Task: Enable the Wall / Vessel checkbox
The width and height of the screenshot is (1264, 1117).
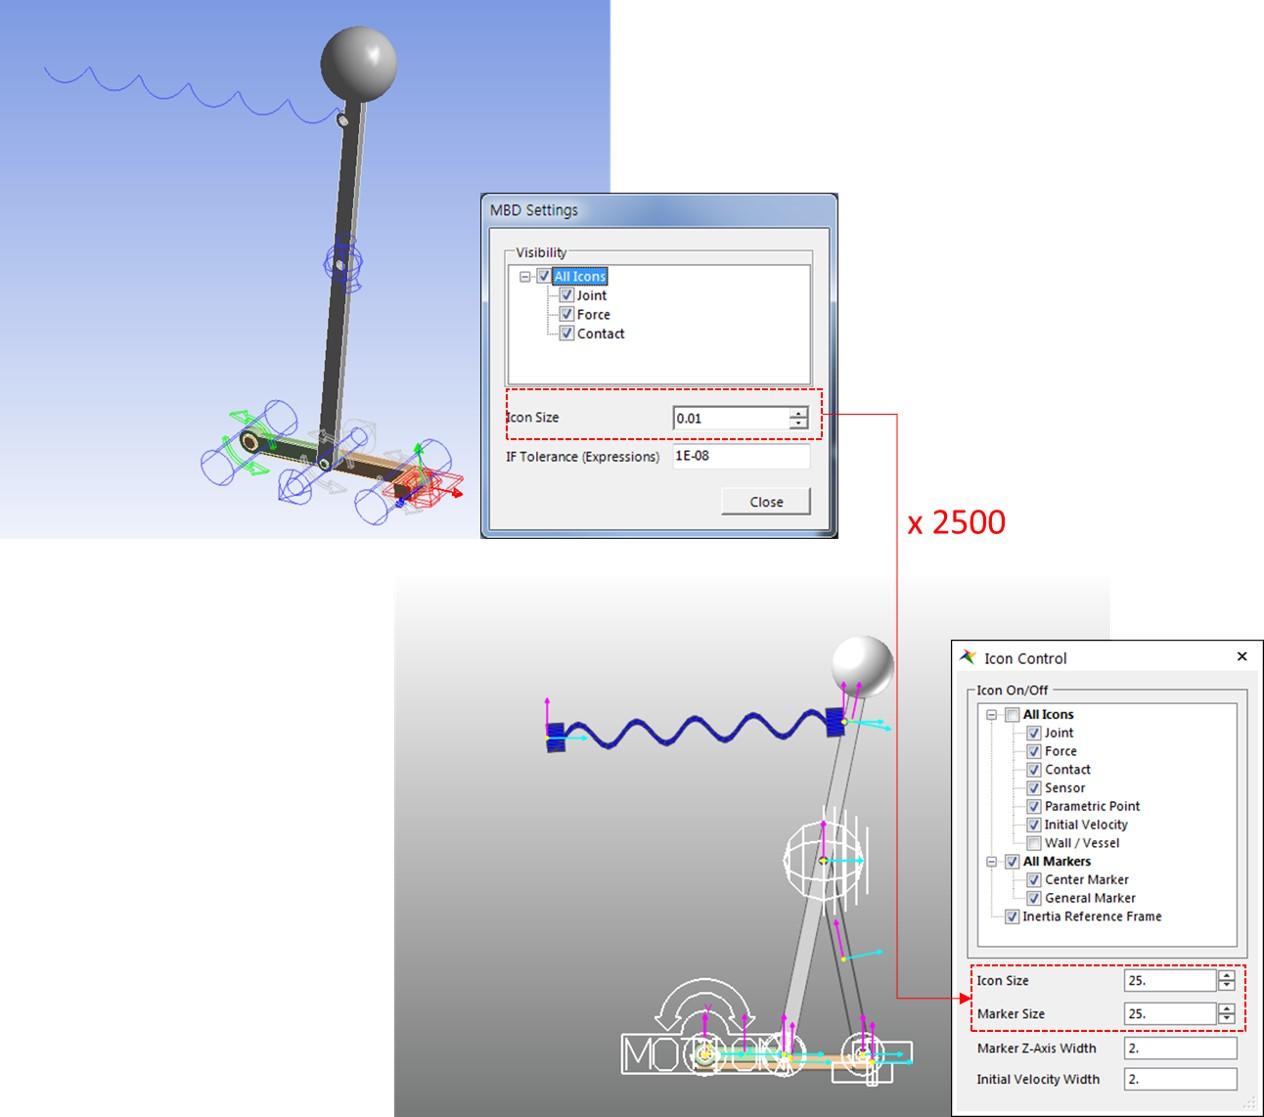Action: tap(1035, 843)
